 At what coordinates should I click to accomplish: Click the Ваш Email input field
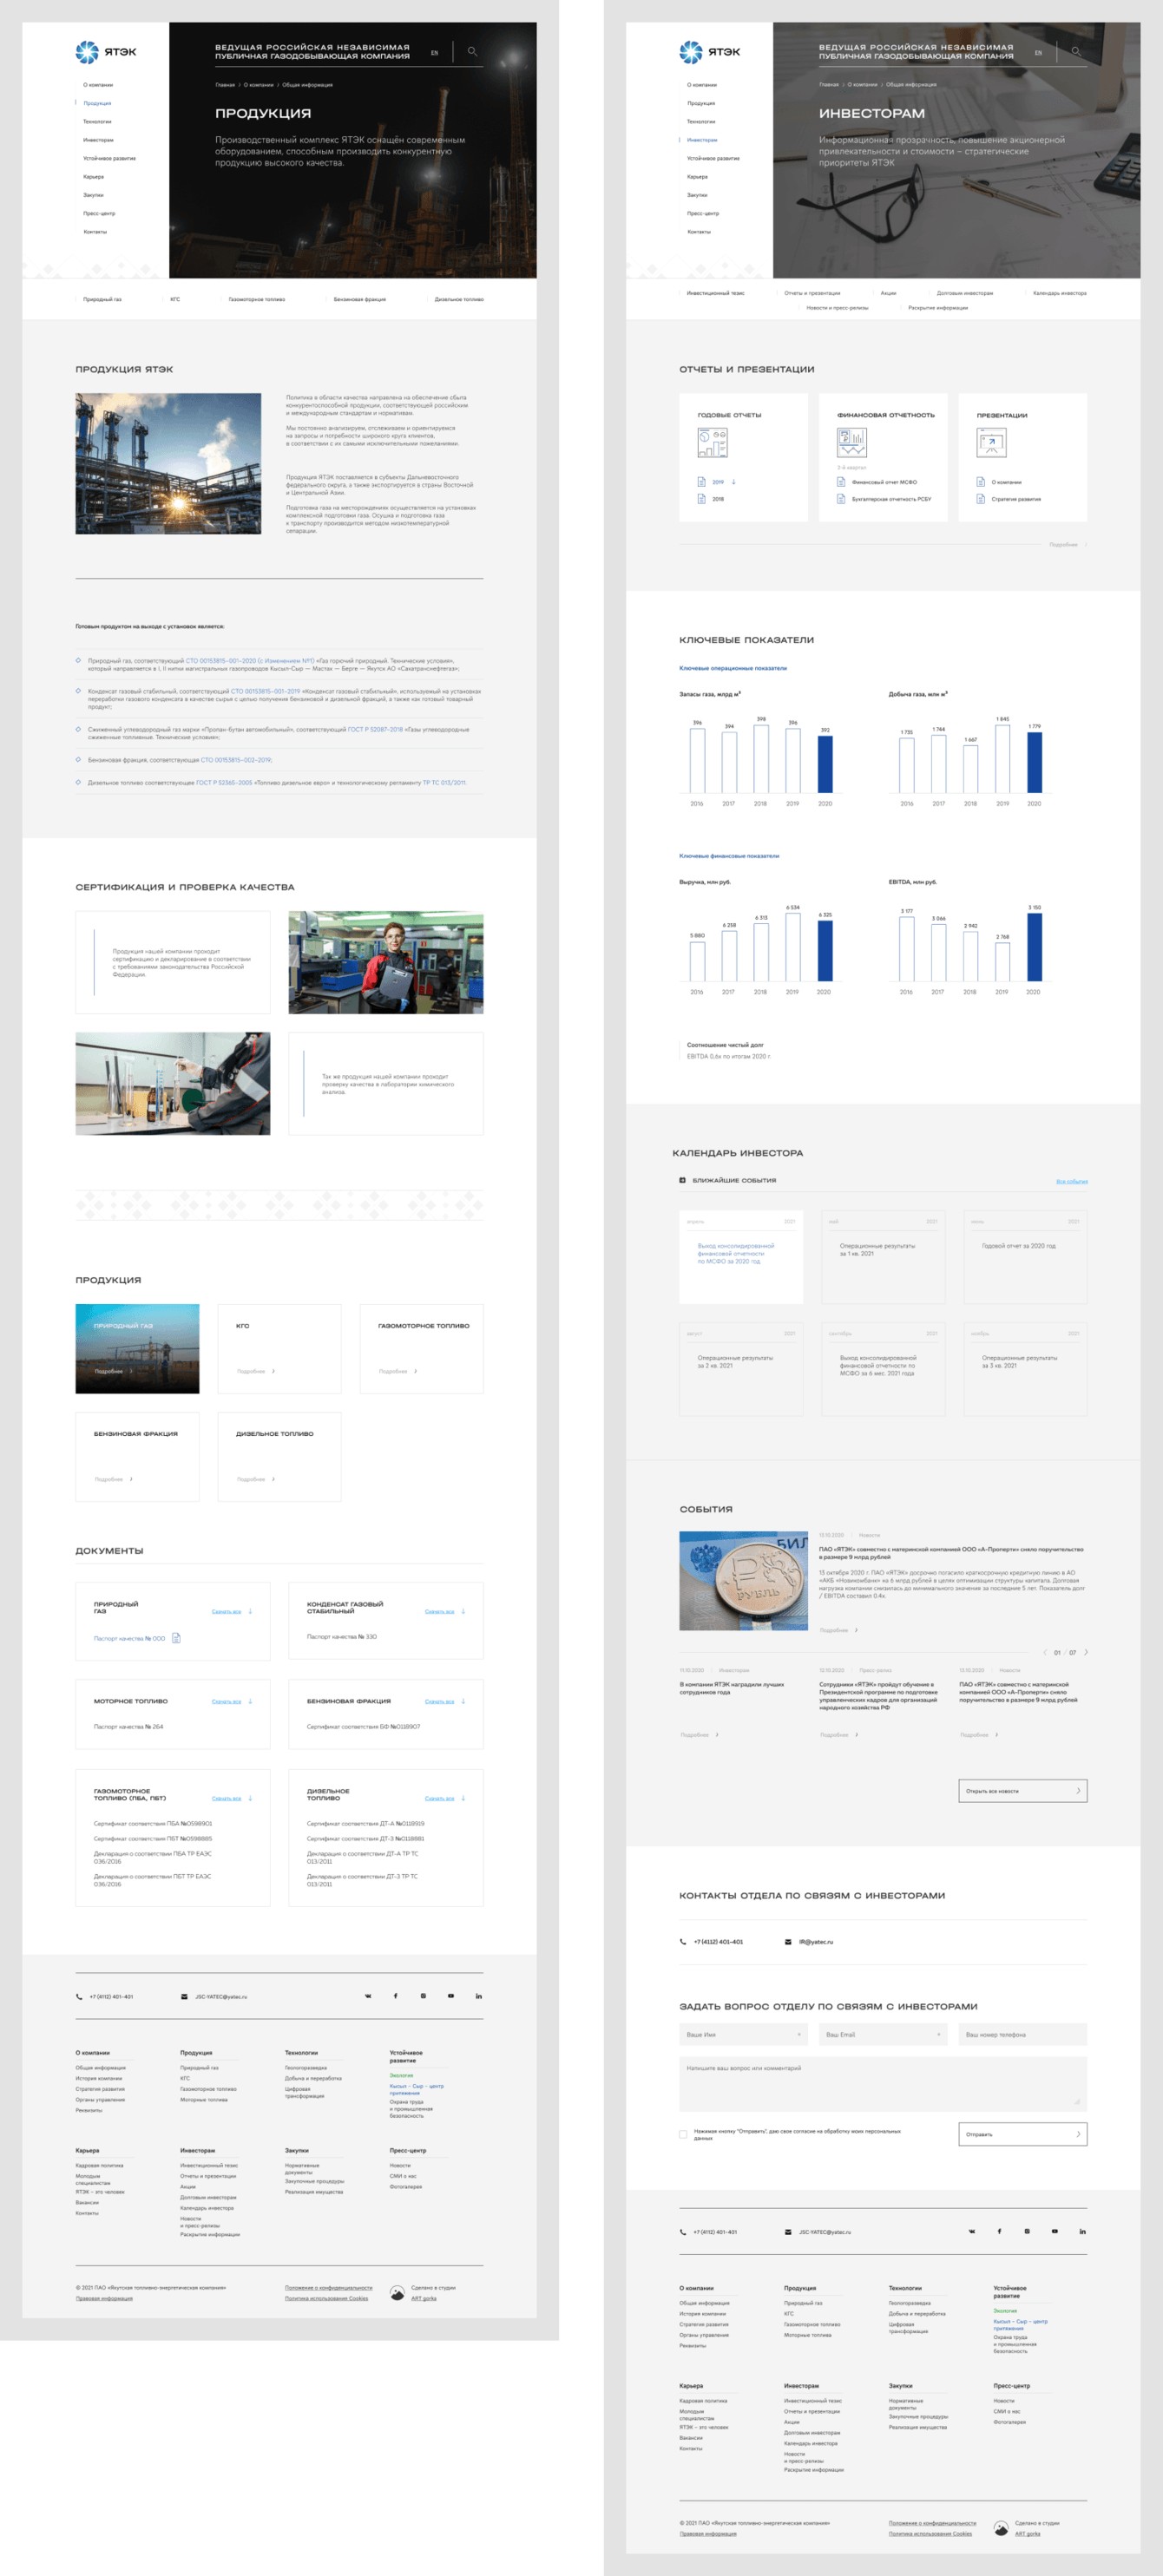tap(883, 2035)
